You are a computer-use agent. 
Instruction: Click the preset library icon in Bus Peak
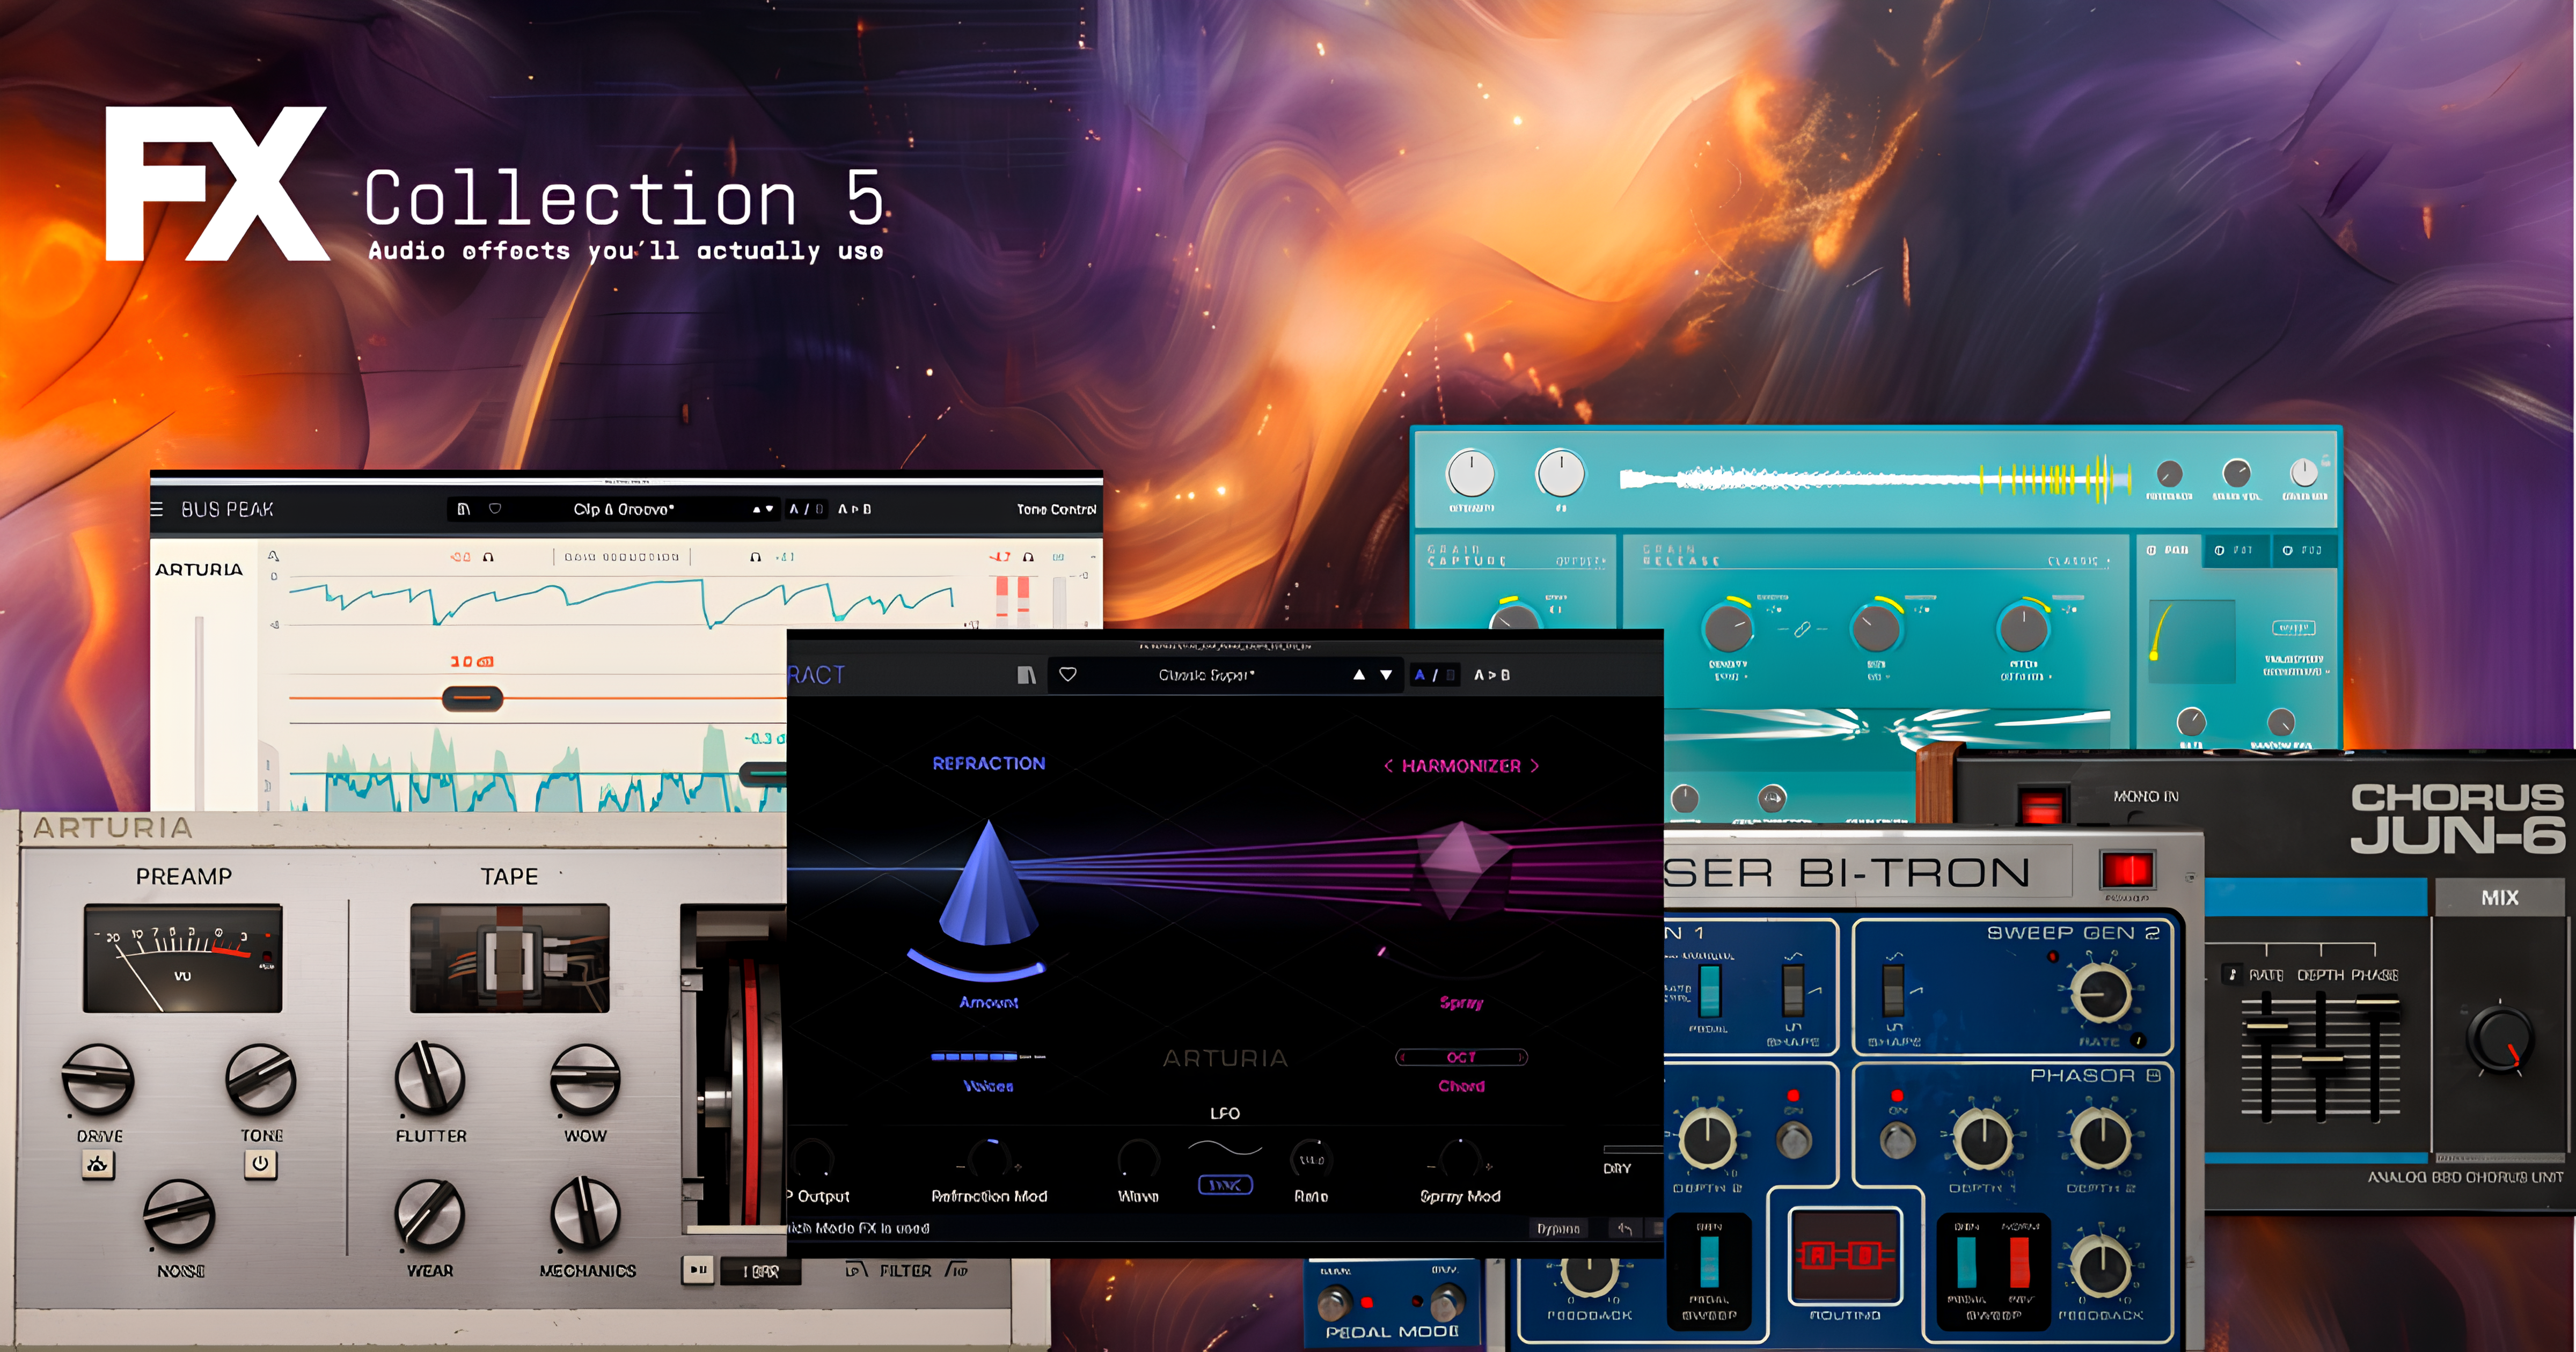(463, 509)
